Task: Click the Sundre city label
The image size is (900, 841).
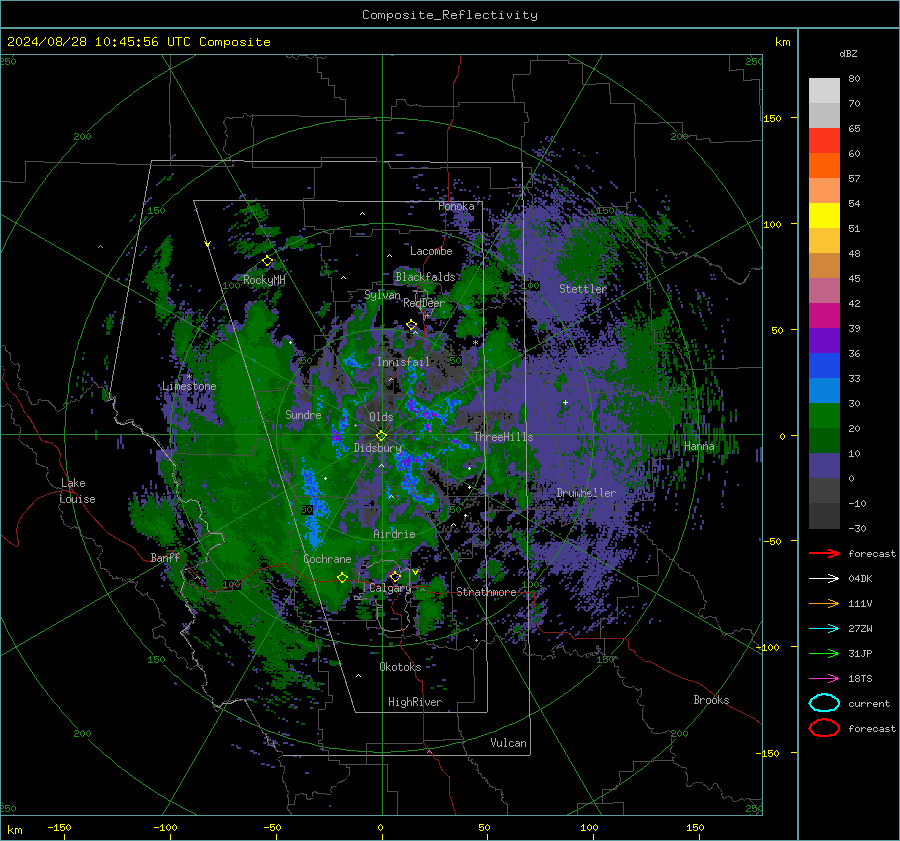Action: point(303,414)
